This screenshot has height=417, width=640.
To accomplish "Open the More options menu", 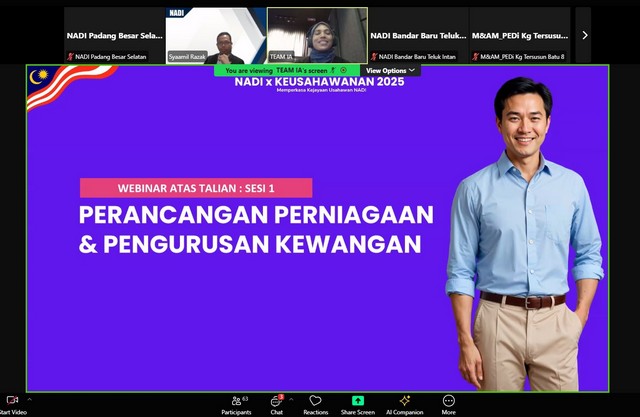I will (x=448, y=401).
